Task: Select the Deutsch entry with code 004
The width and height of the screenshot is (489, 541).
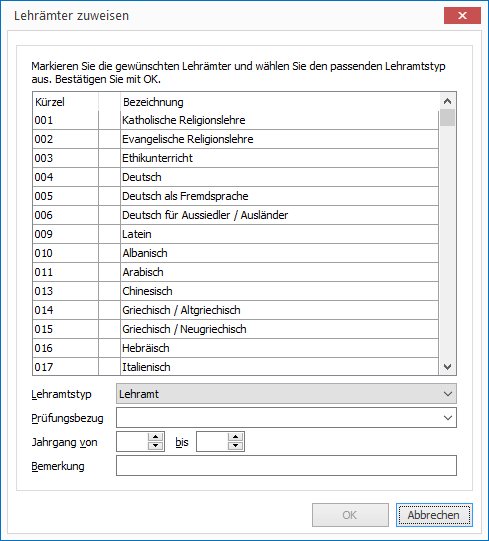Action: pos(235,177)
